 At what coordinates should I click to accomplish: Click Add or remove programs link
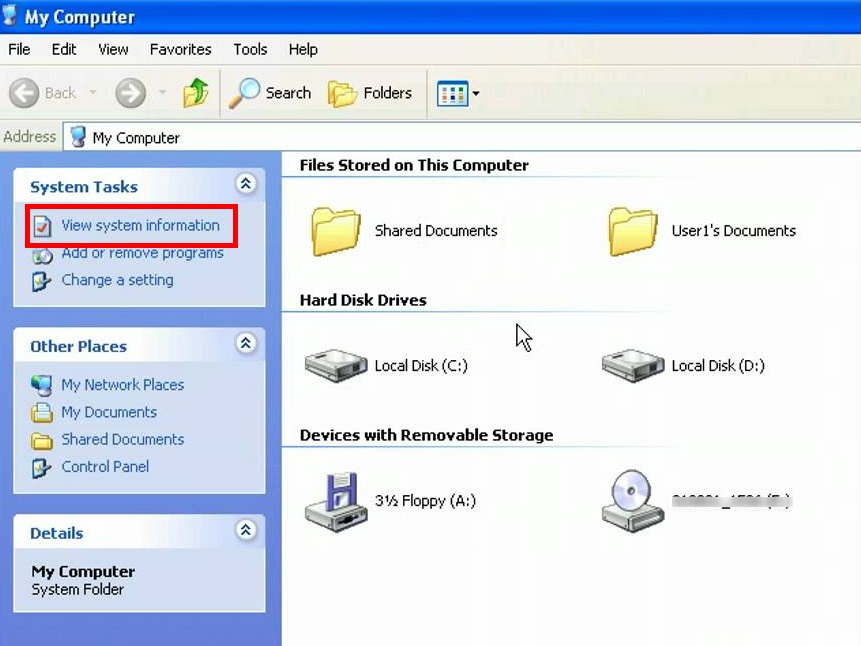pos(143,253)
